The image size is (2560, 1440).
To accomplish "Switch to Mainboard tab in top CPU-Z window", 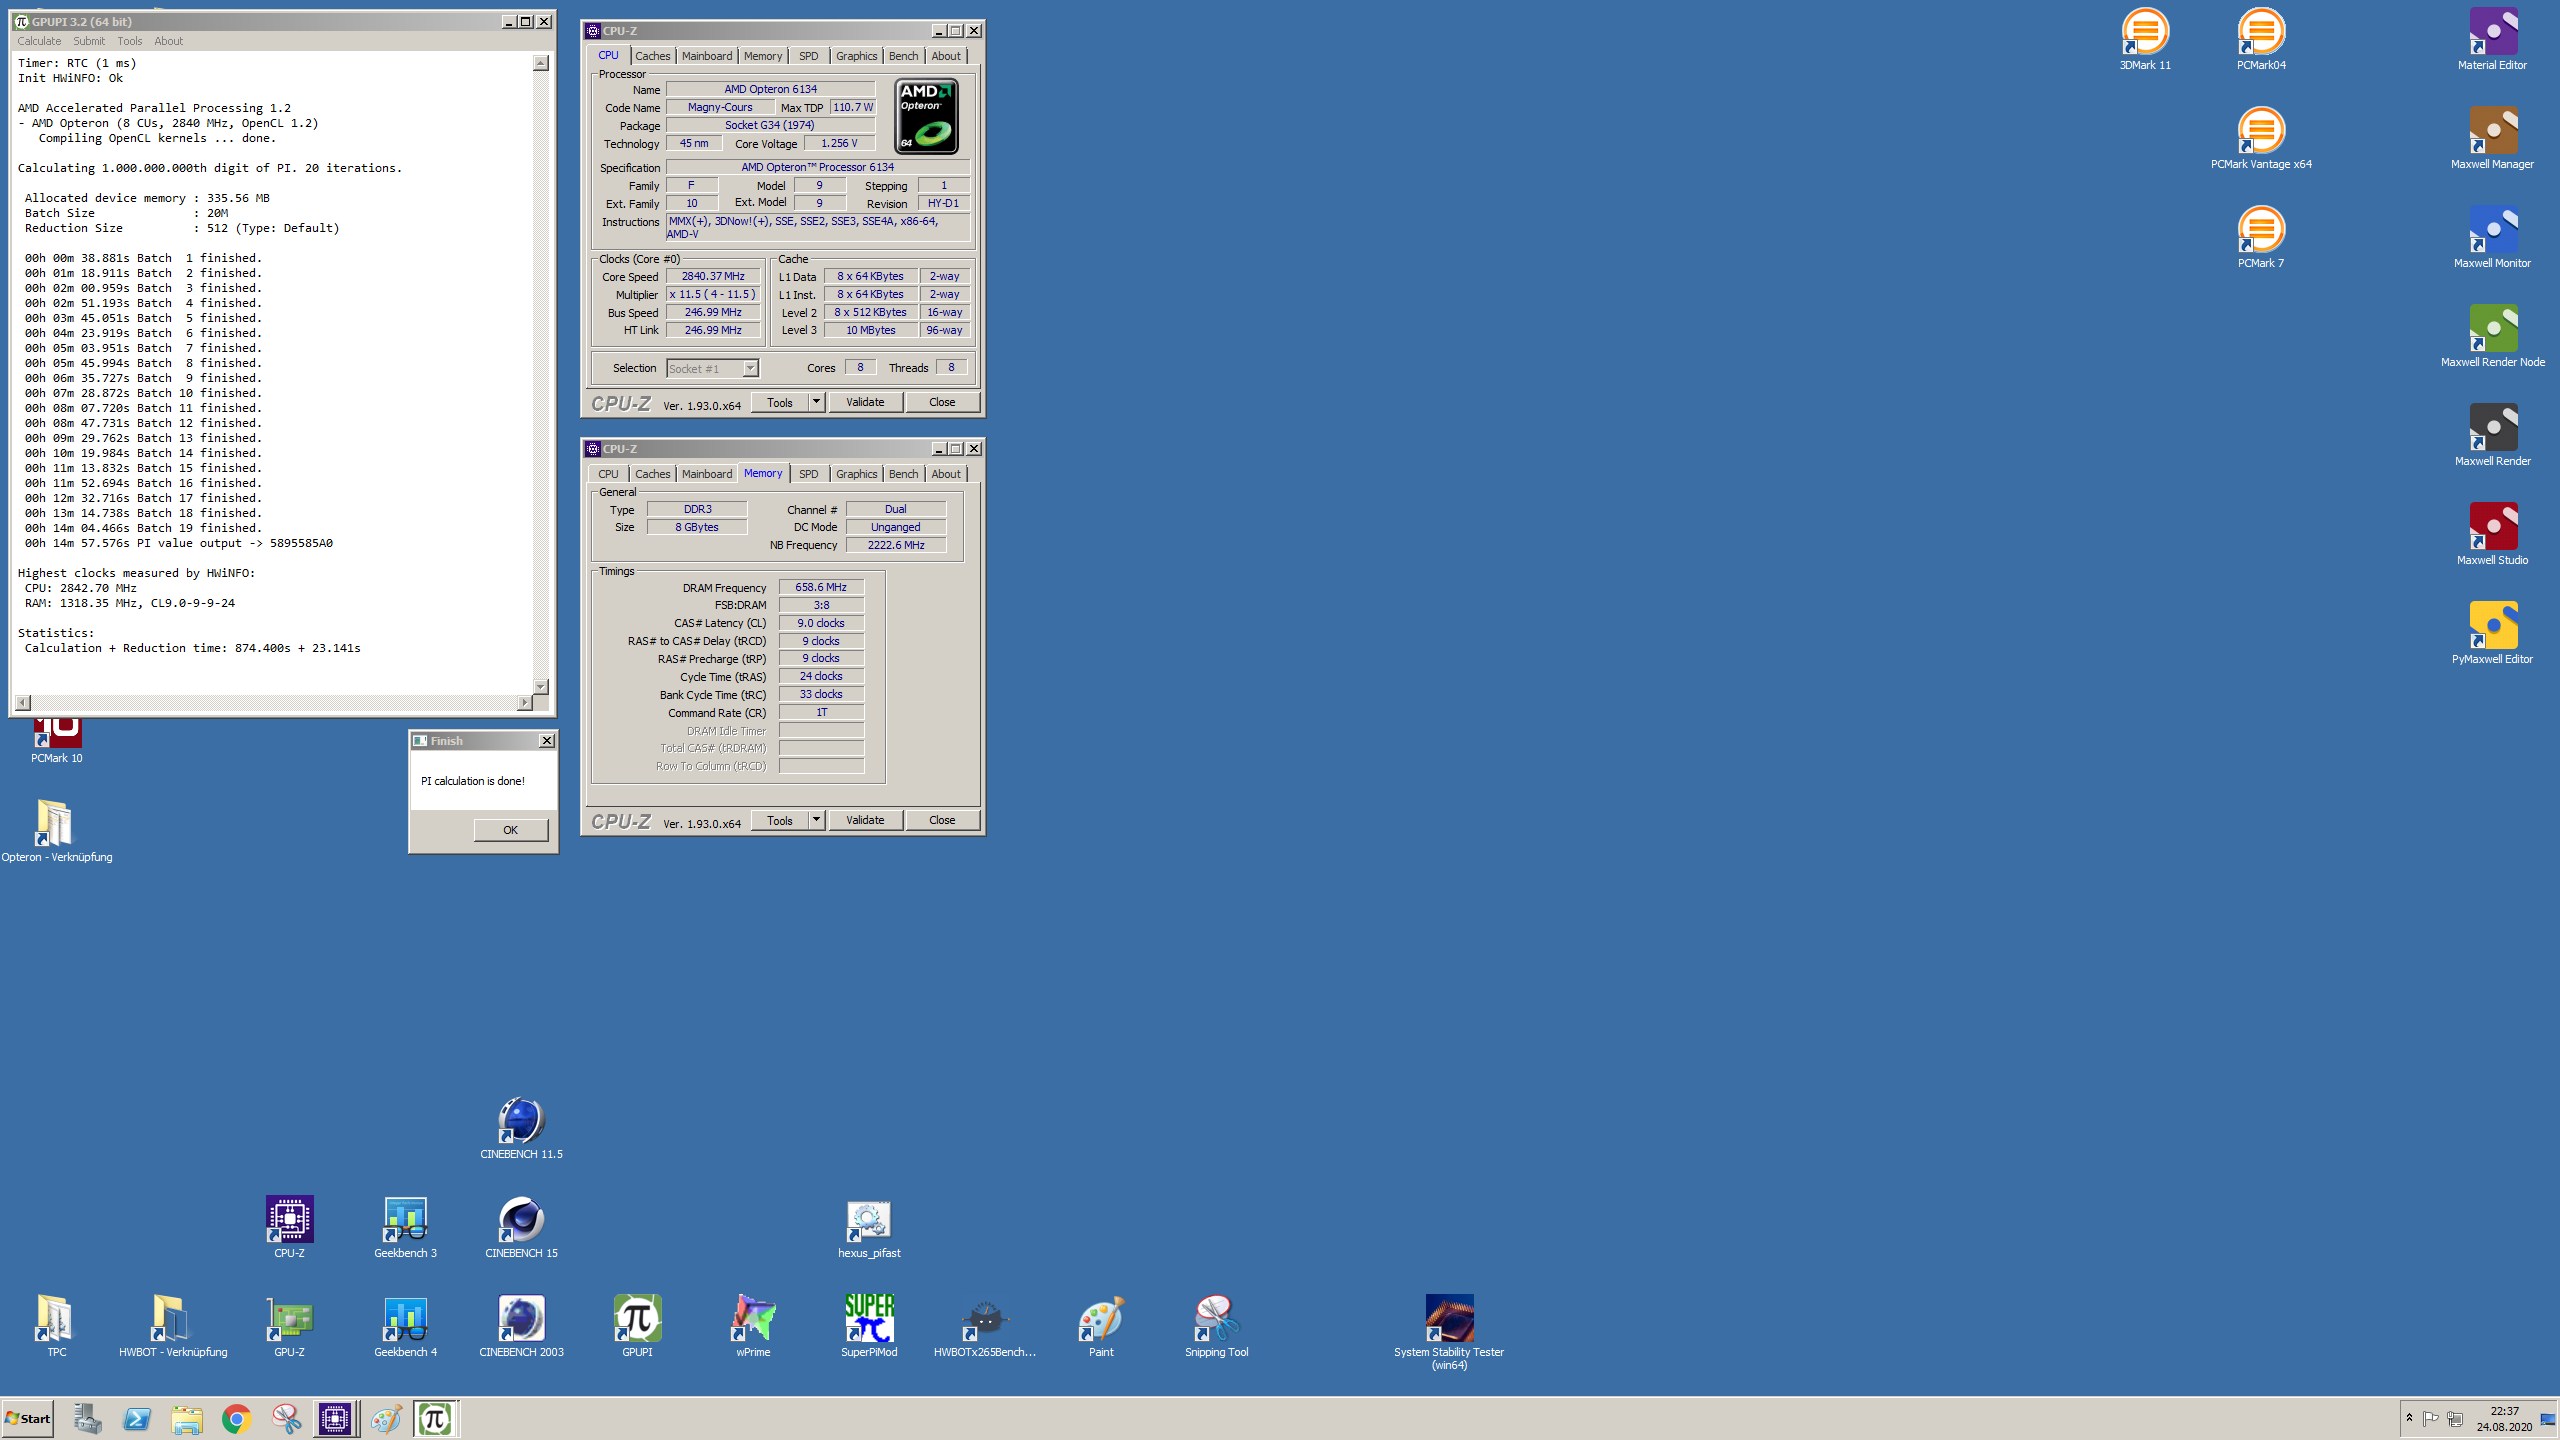I will click(x=707, y=56).
